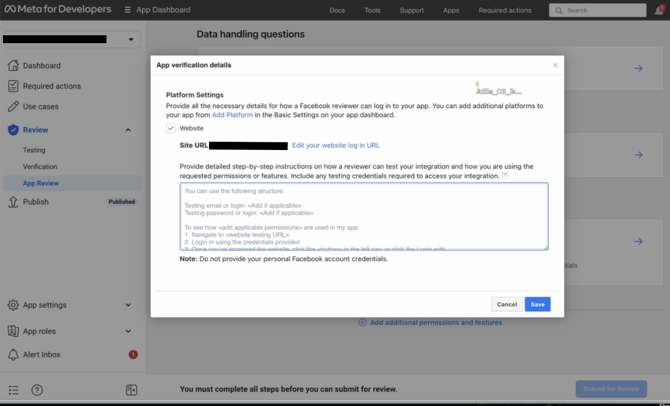The height and width of the screenshot is (406, 670).
Task: Open the help question mark icon
Action: pos(37,390)
